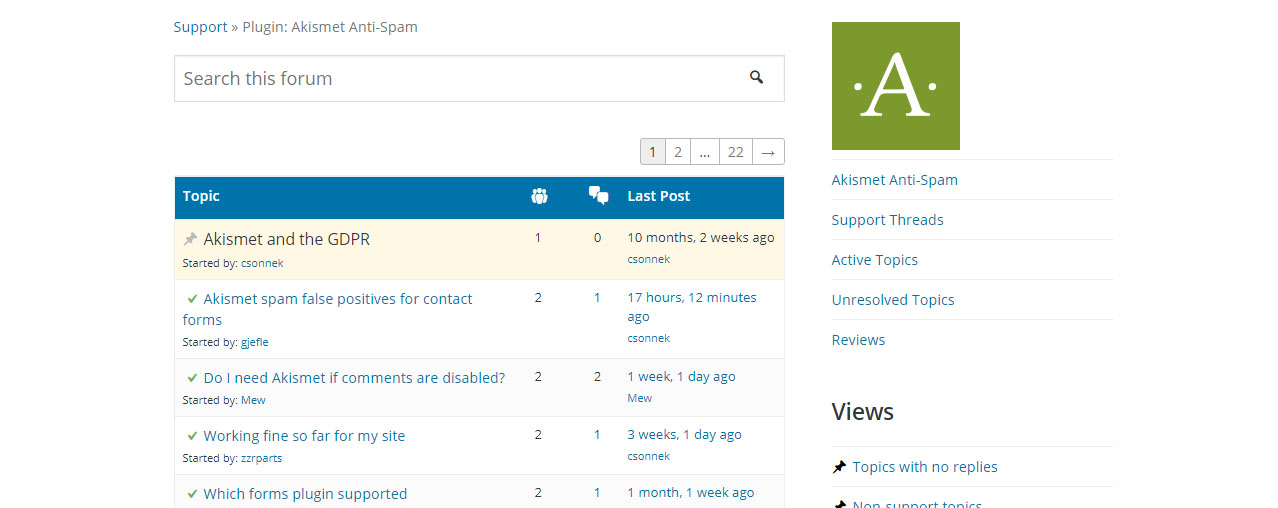Screen dimensions: 1278x508
Task: Open author gjefle profile
Action: click(254, 342)
